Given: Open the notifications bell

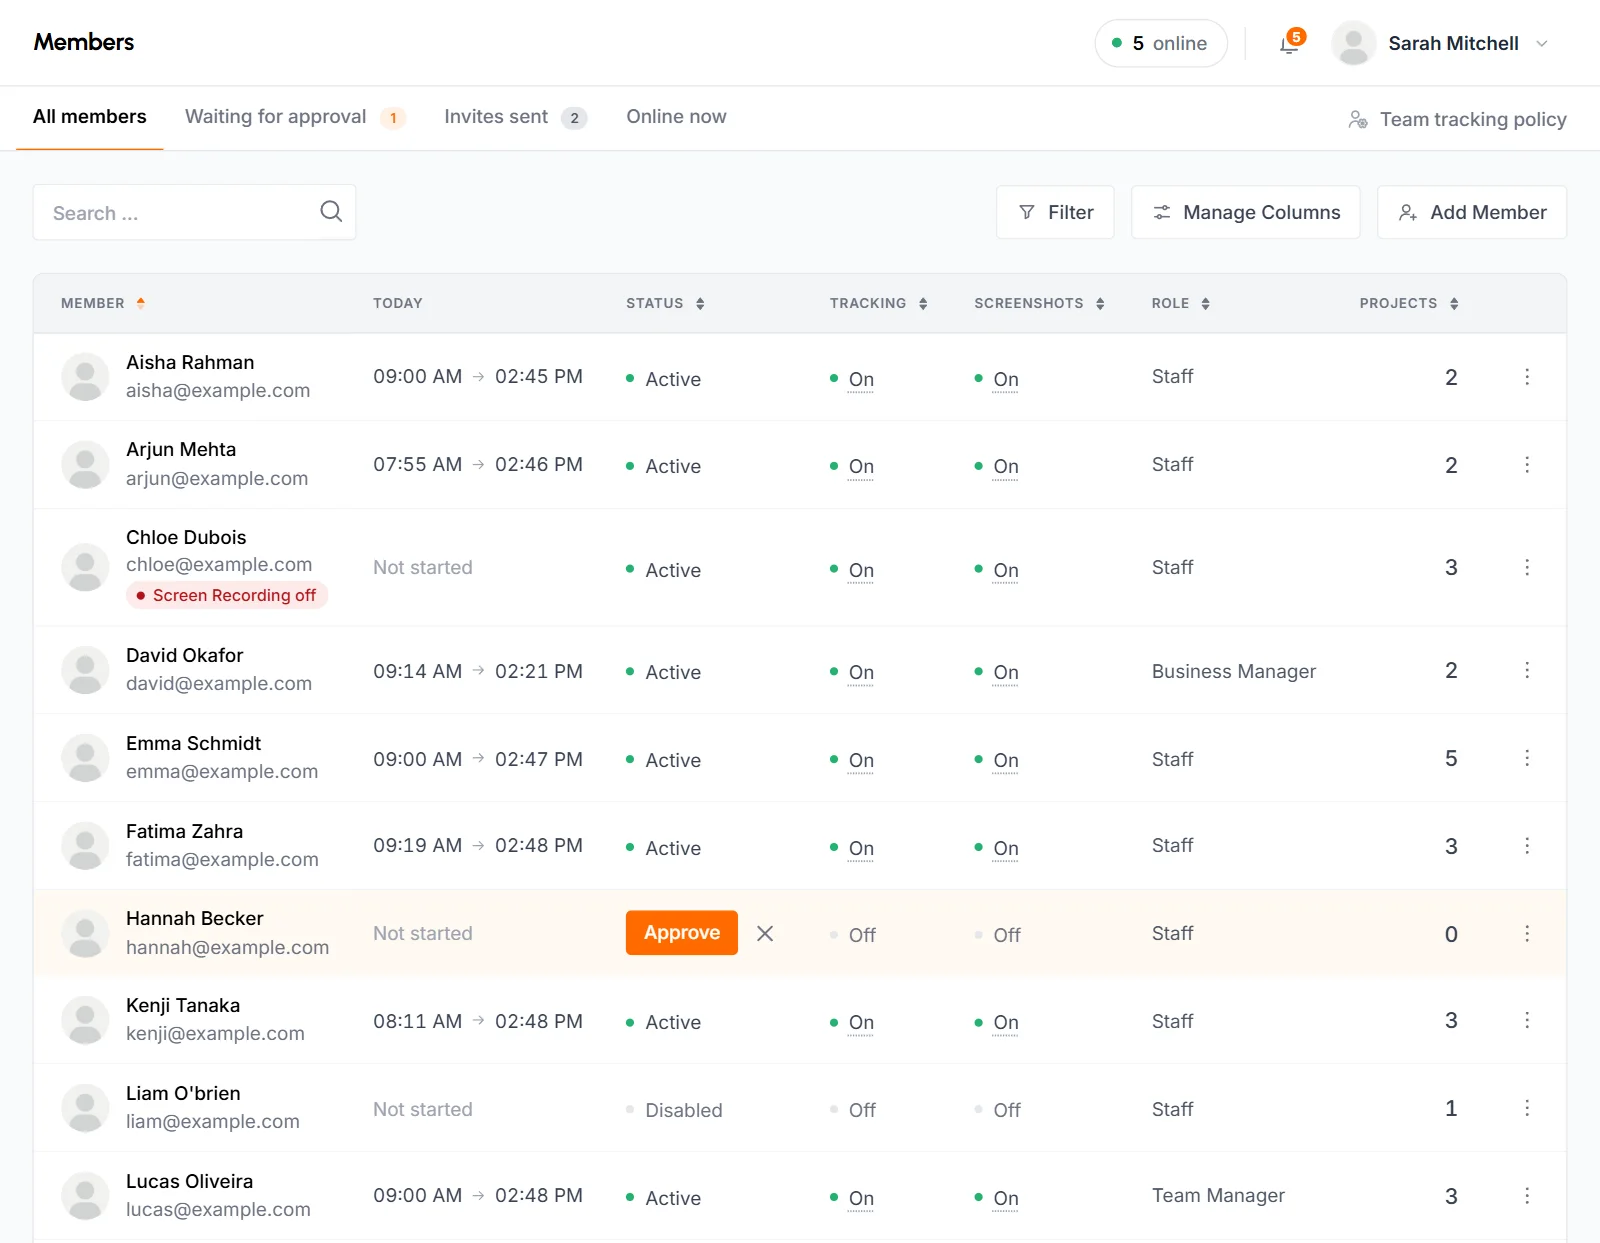Looking at the screenshot, I should tap(1290, 44).
